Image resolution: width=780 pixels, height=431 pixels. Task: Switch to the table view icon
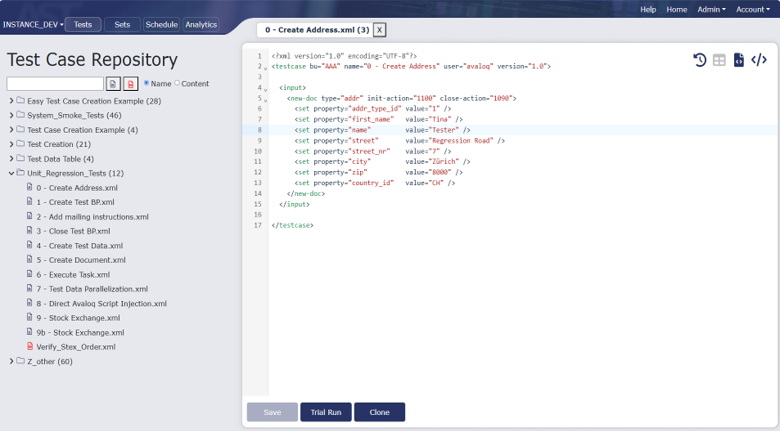(x=719, y=60)
